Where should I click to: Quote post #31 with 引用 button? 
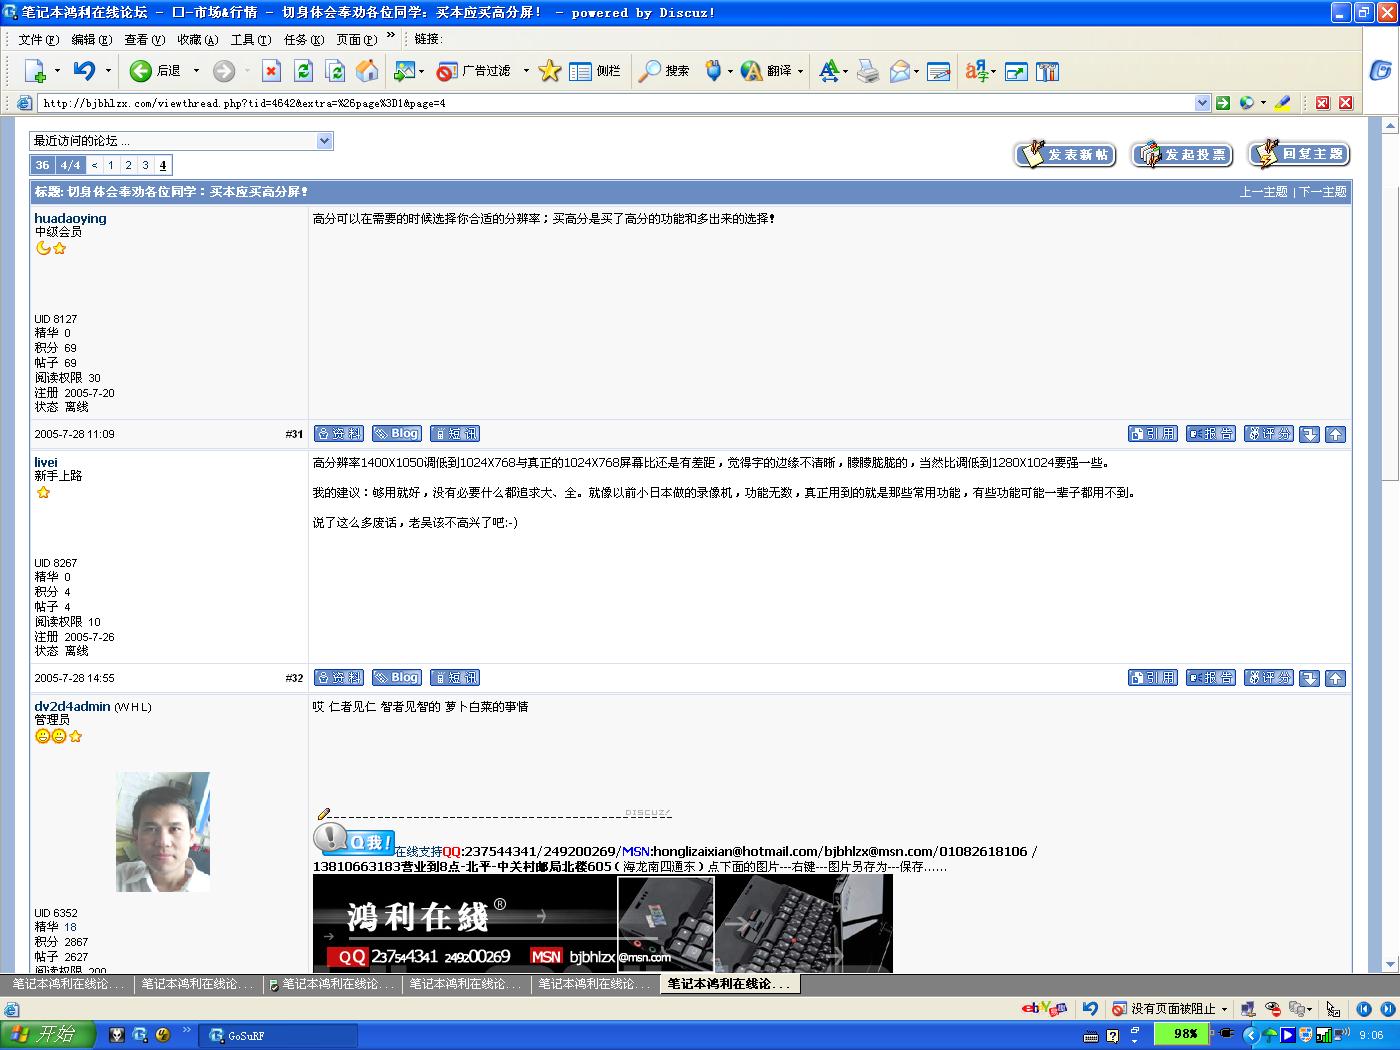coord(1153,434)
